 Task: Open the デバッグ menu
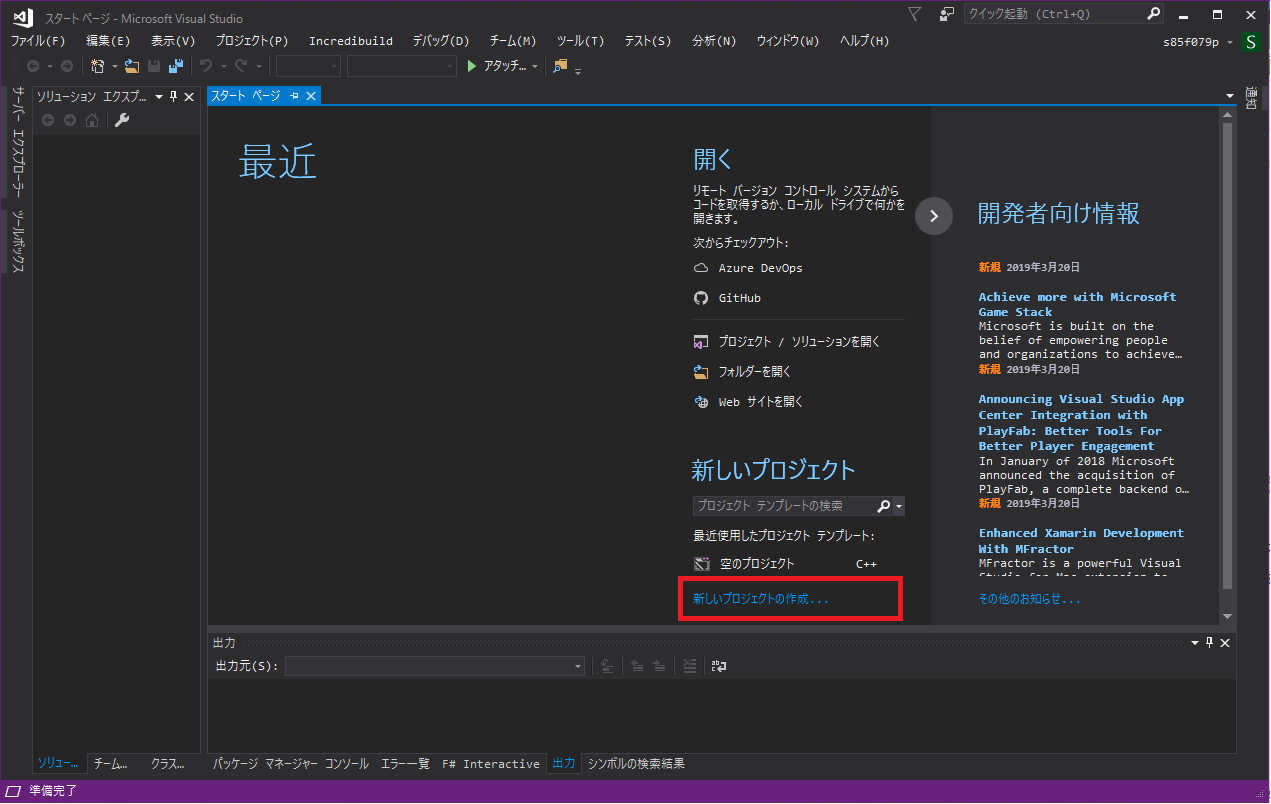[439, 41]
